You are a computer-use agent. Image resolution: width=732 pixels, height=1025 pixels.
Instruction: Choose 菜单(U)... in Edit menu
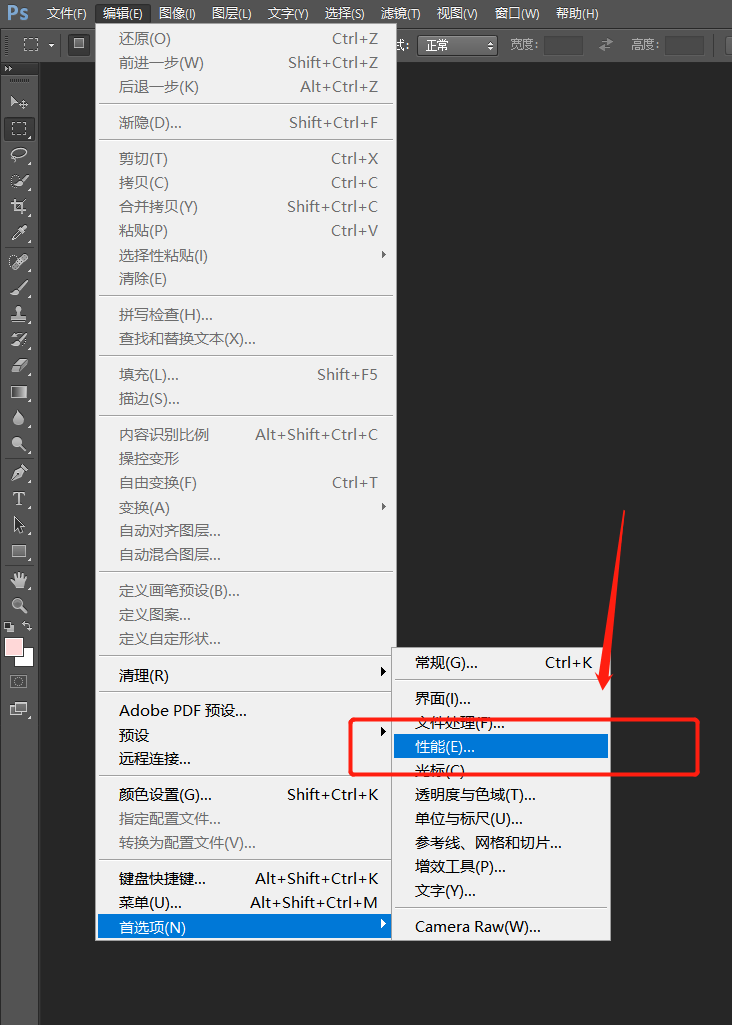244,903
